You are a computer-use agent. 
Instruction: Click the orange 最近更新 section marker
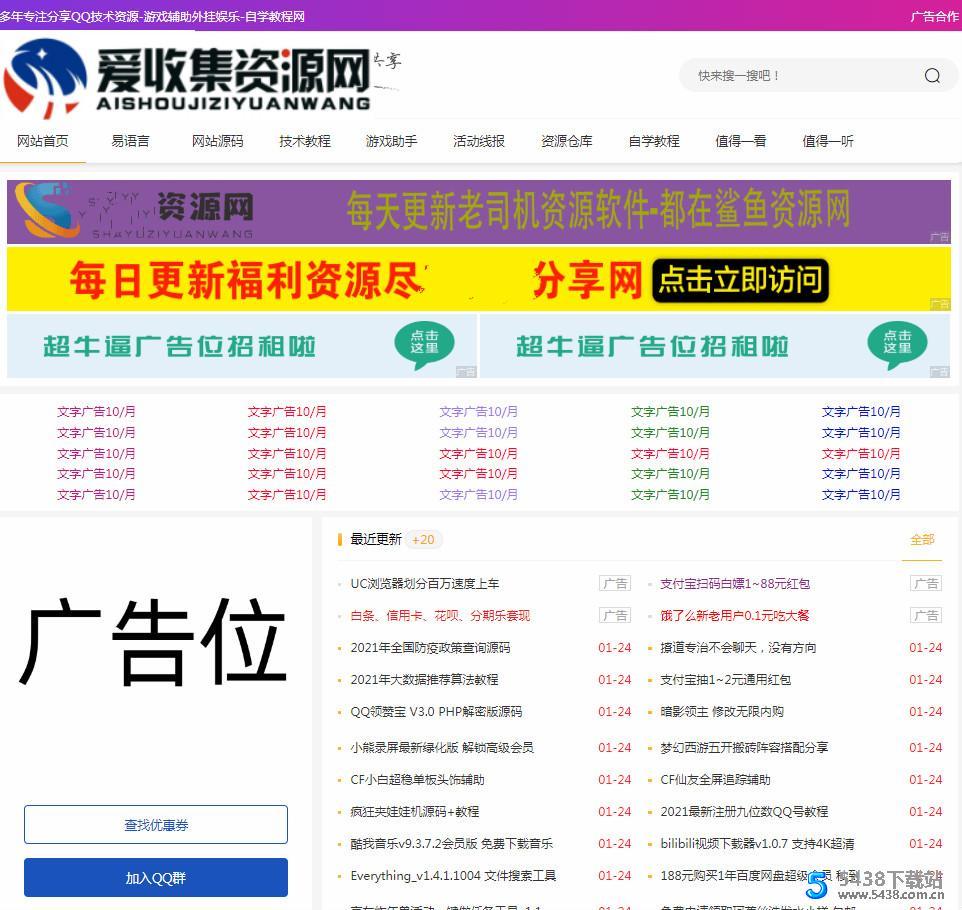pyautogui.click(x=340, y=539)
